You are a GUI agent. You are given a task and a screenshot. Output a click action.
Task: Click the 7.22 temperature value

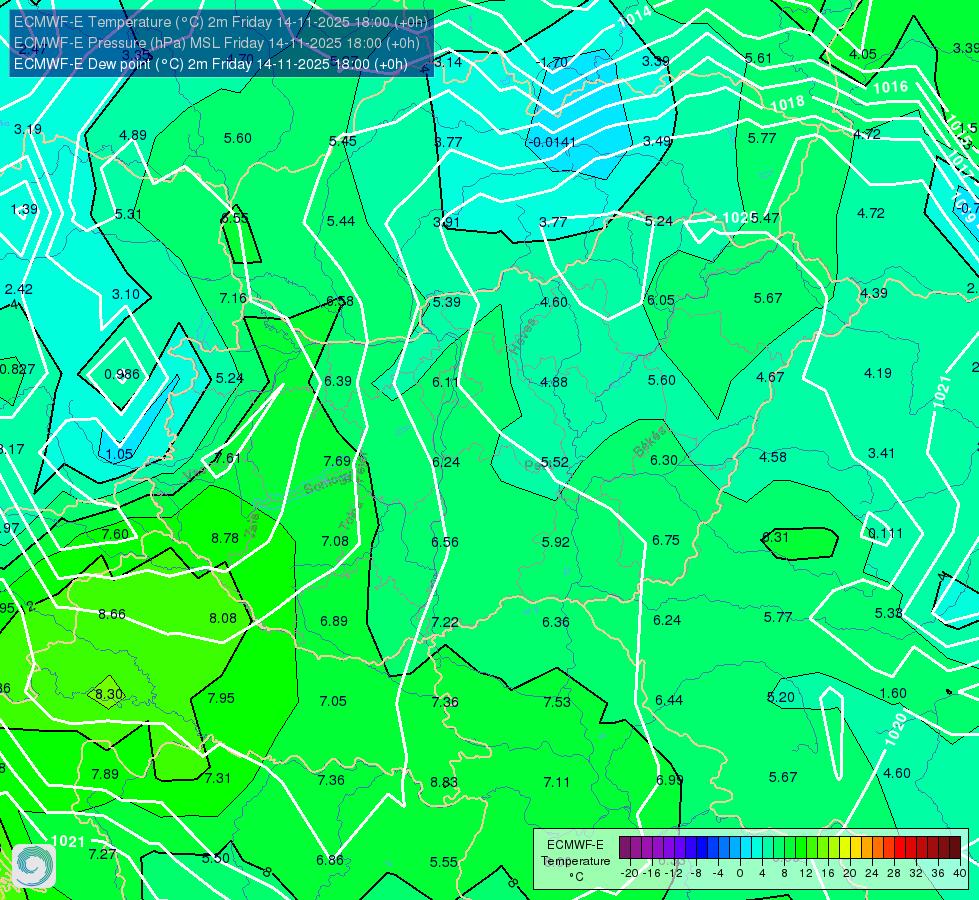[x=445, y=622]
